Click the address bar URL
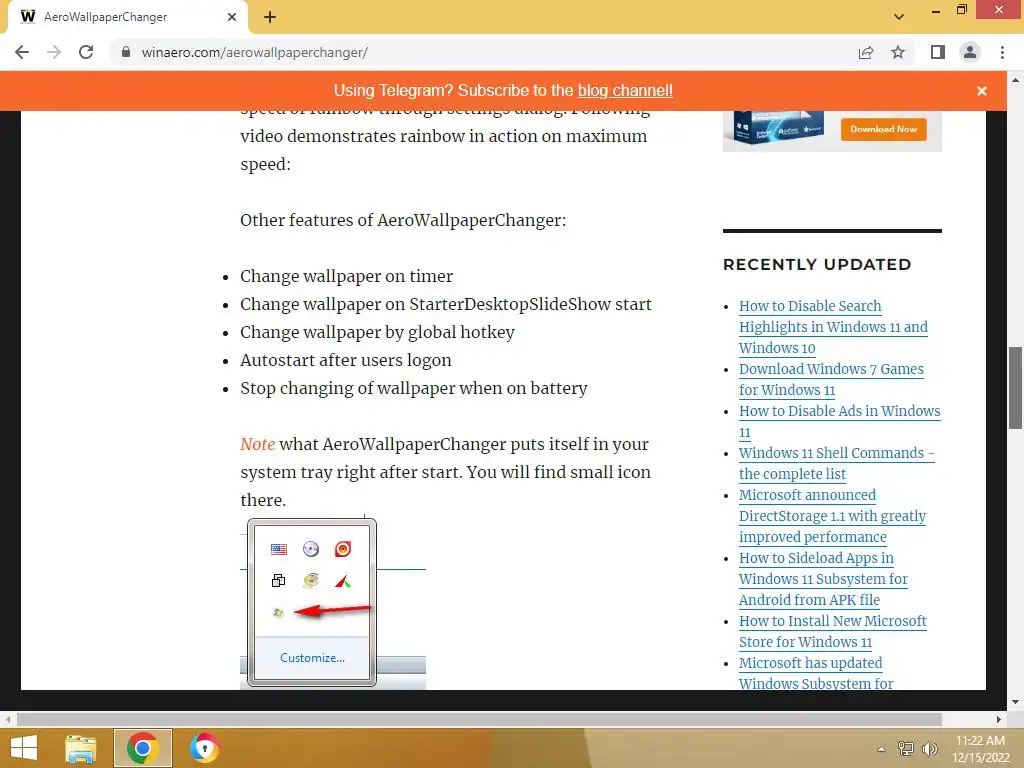This screenshot has height=768, width=1024. tap(255, 52)
